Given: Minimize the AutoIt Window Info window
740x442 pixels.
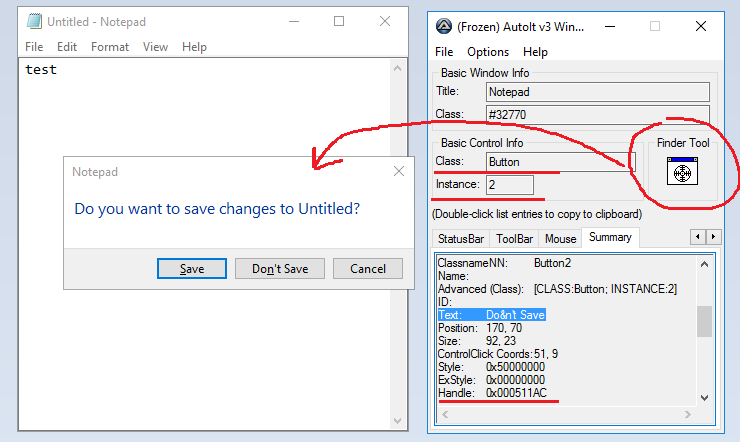Looking at the screenshot, I should (610, 26).
